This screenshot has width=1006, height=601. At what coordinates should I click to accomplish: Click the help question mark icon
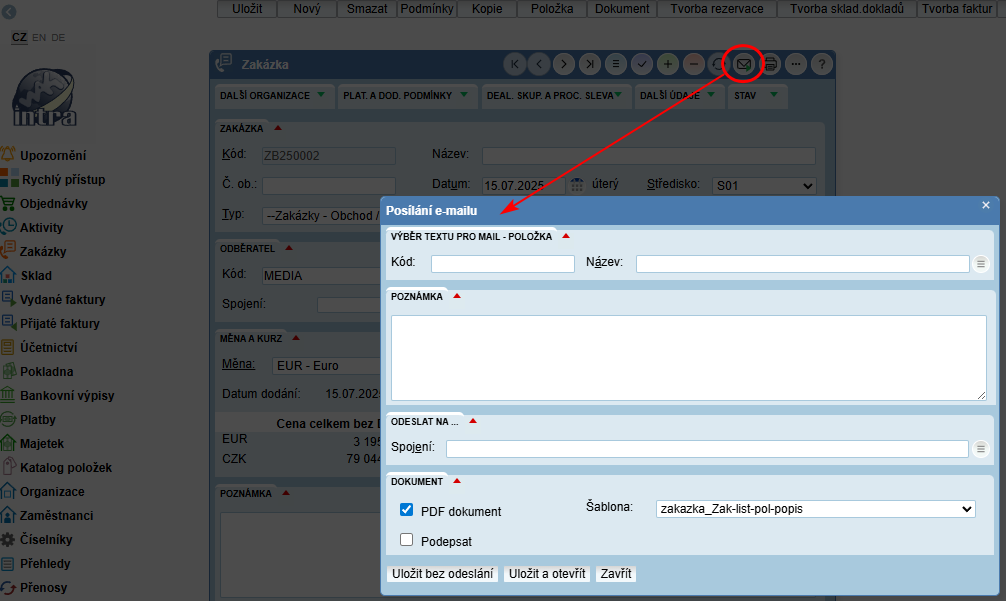pos(821,64)
